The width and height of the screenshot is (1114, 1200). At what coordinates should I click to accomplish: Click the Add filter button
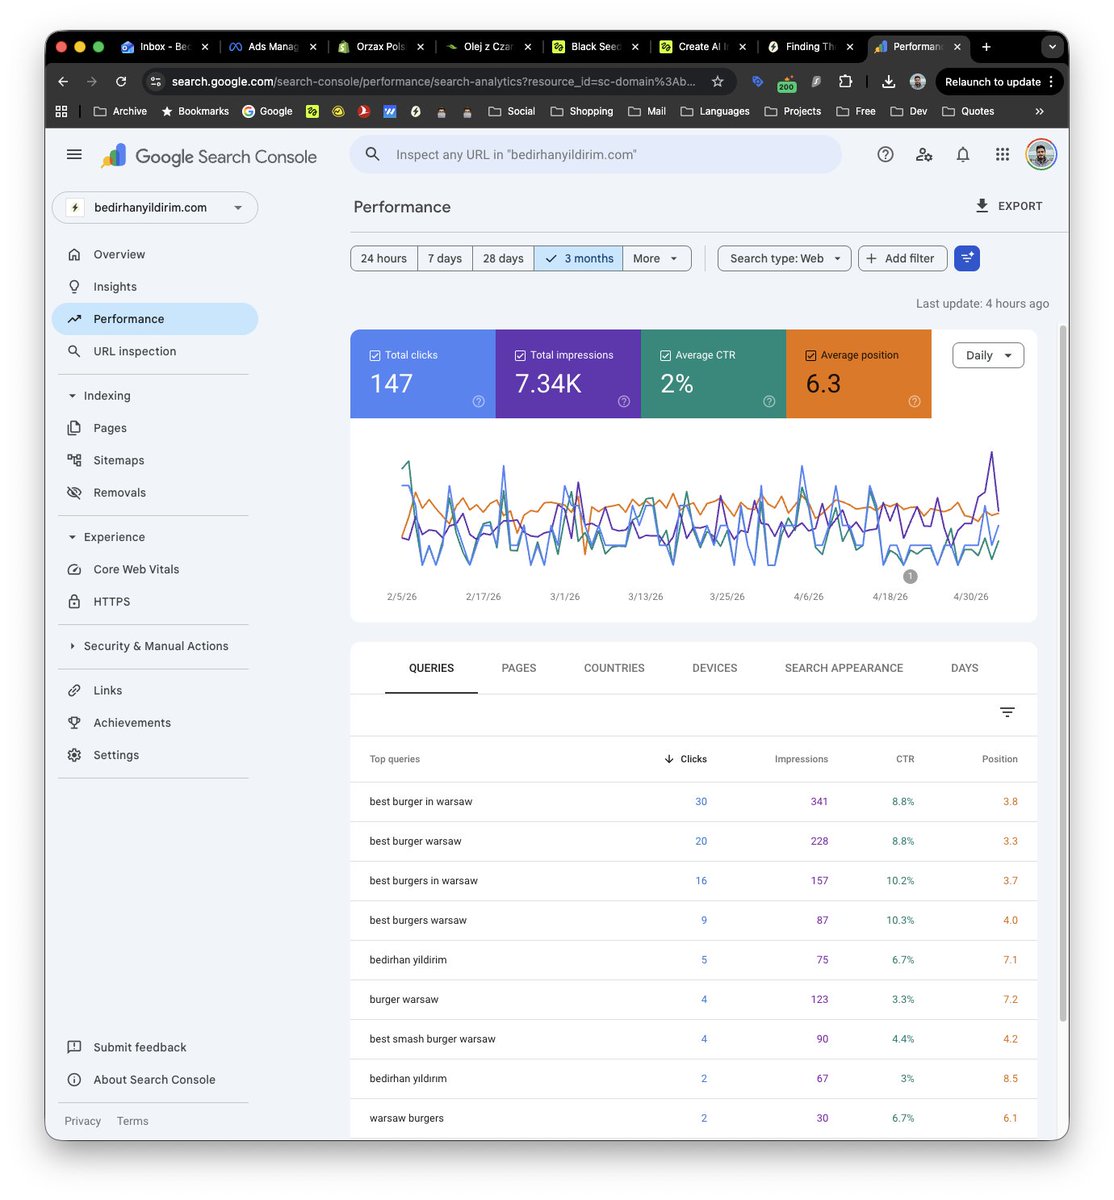coord(902,258)
